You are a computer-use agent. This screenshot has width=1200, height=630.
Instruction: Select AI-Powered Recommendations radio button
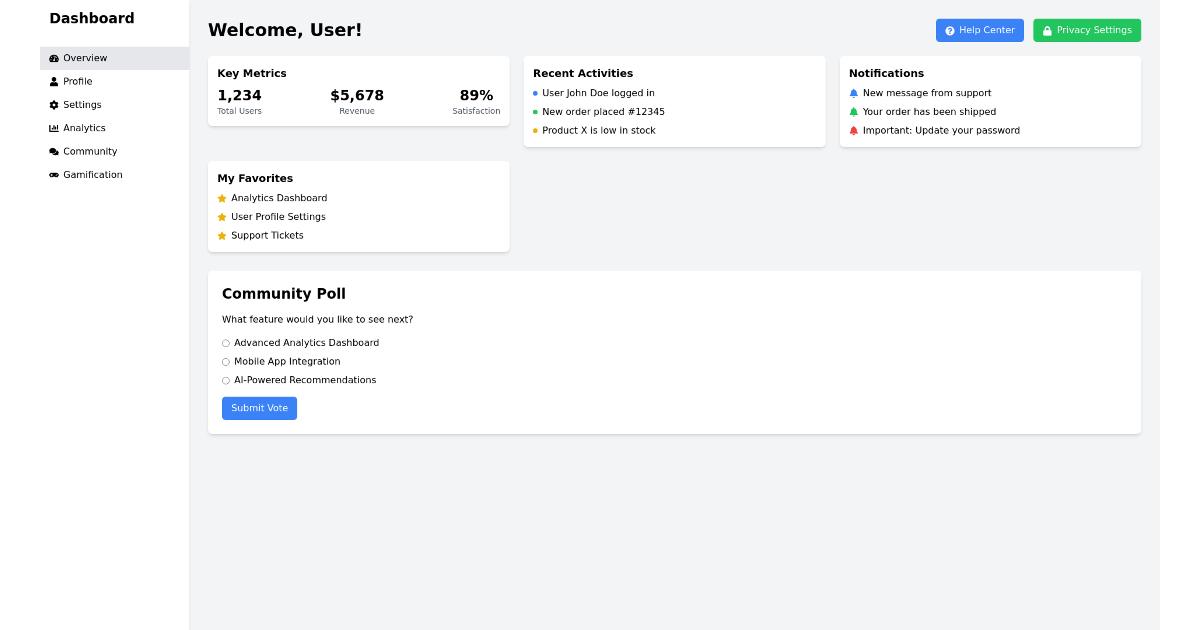click(x=225, y=380)
